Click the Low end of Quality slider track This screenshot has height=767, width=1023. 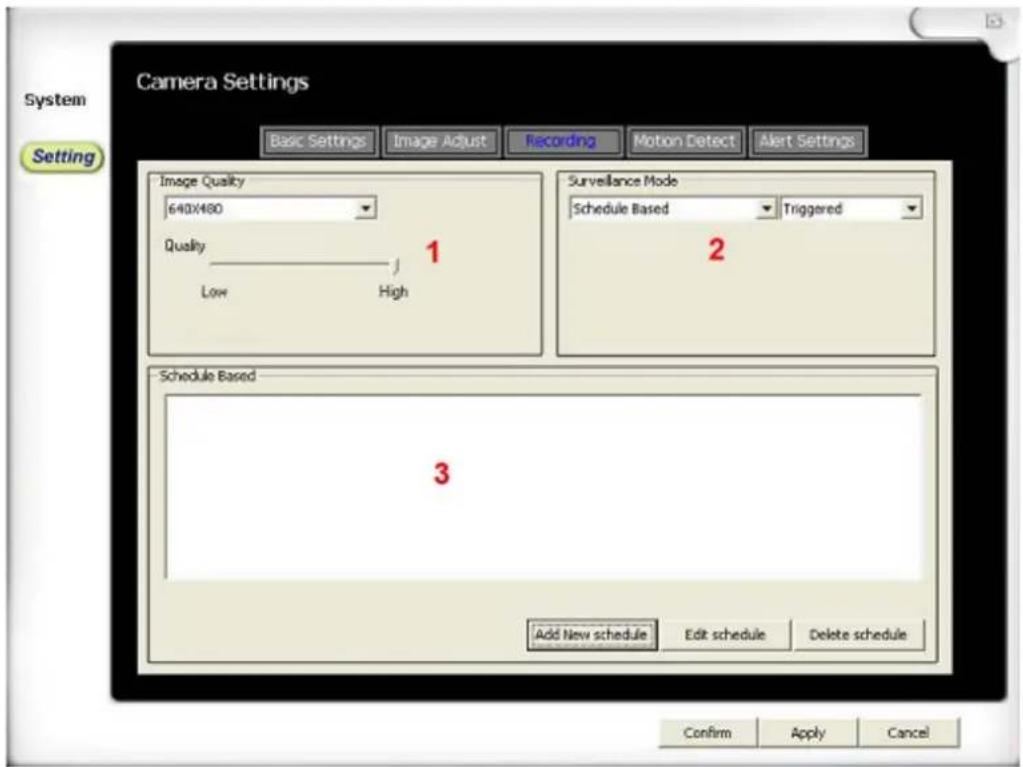[x=214, y=265]
